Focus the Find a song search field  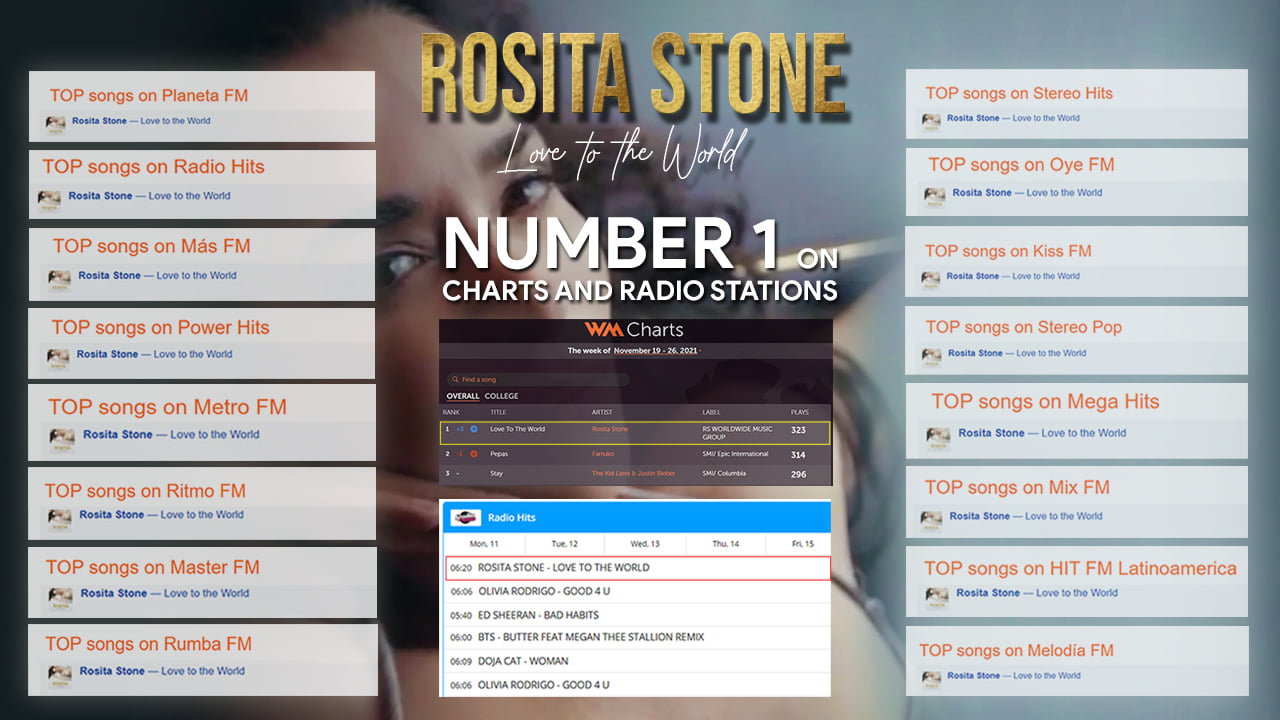pyautogui.click(x=538, y=380)
